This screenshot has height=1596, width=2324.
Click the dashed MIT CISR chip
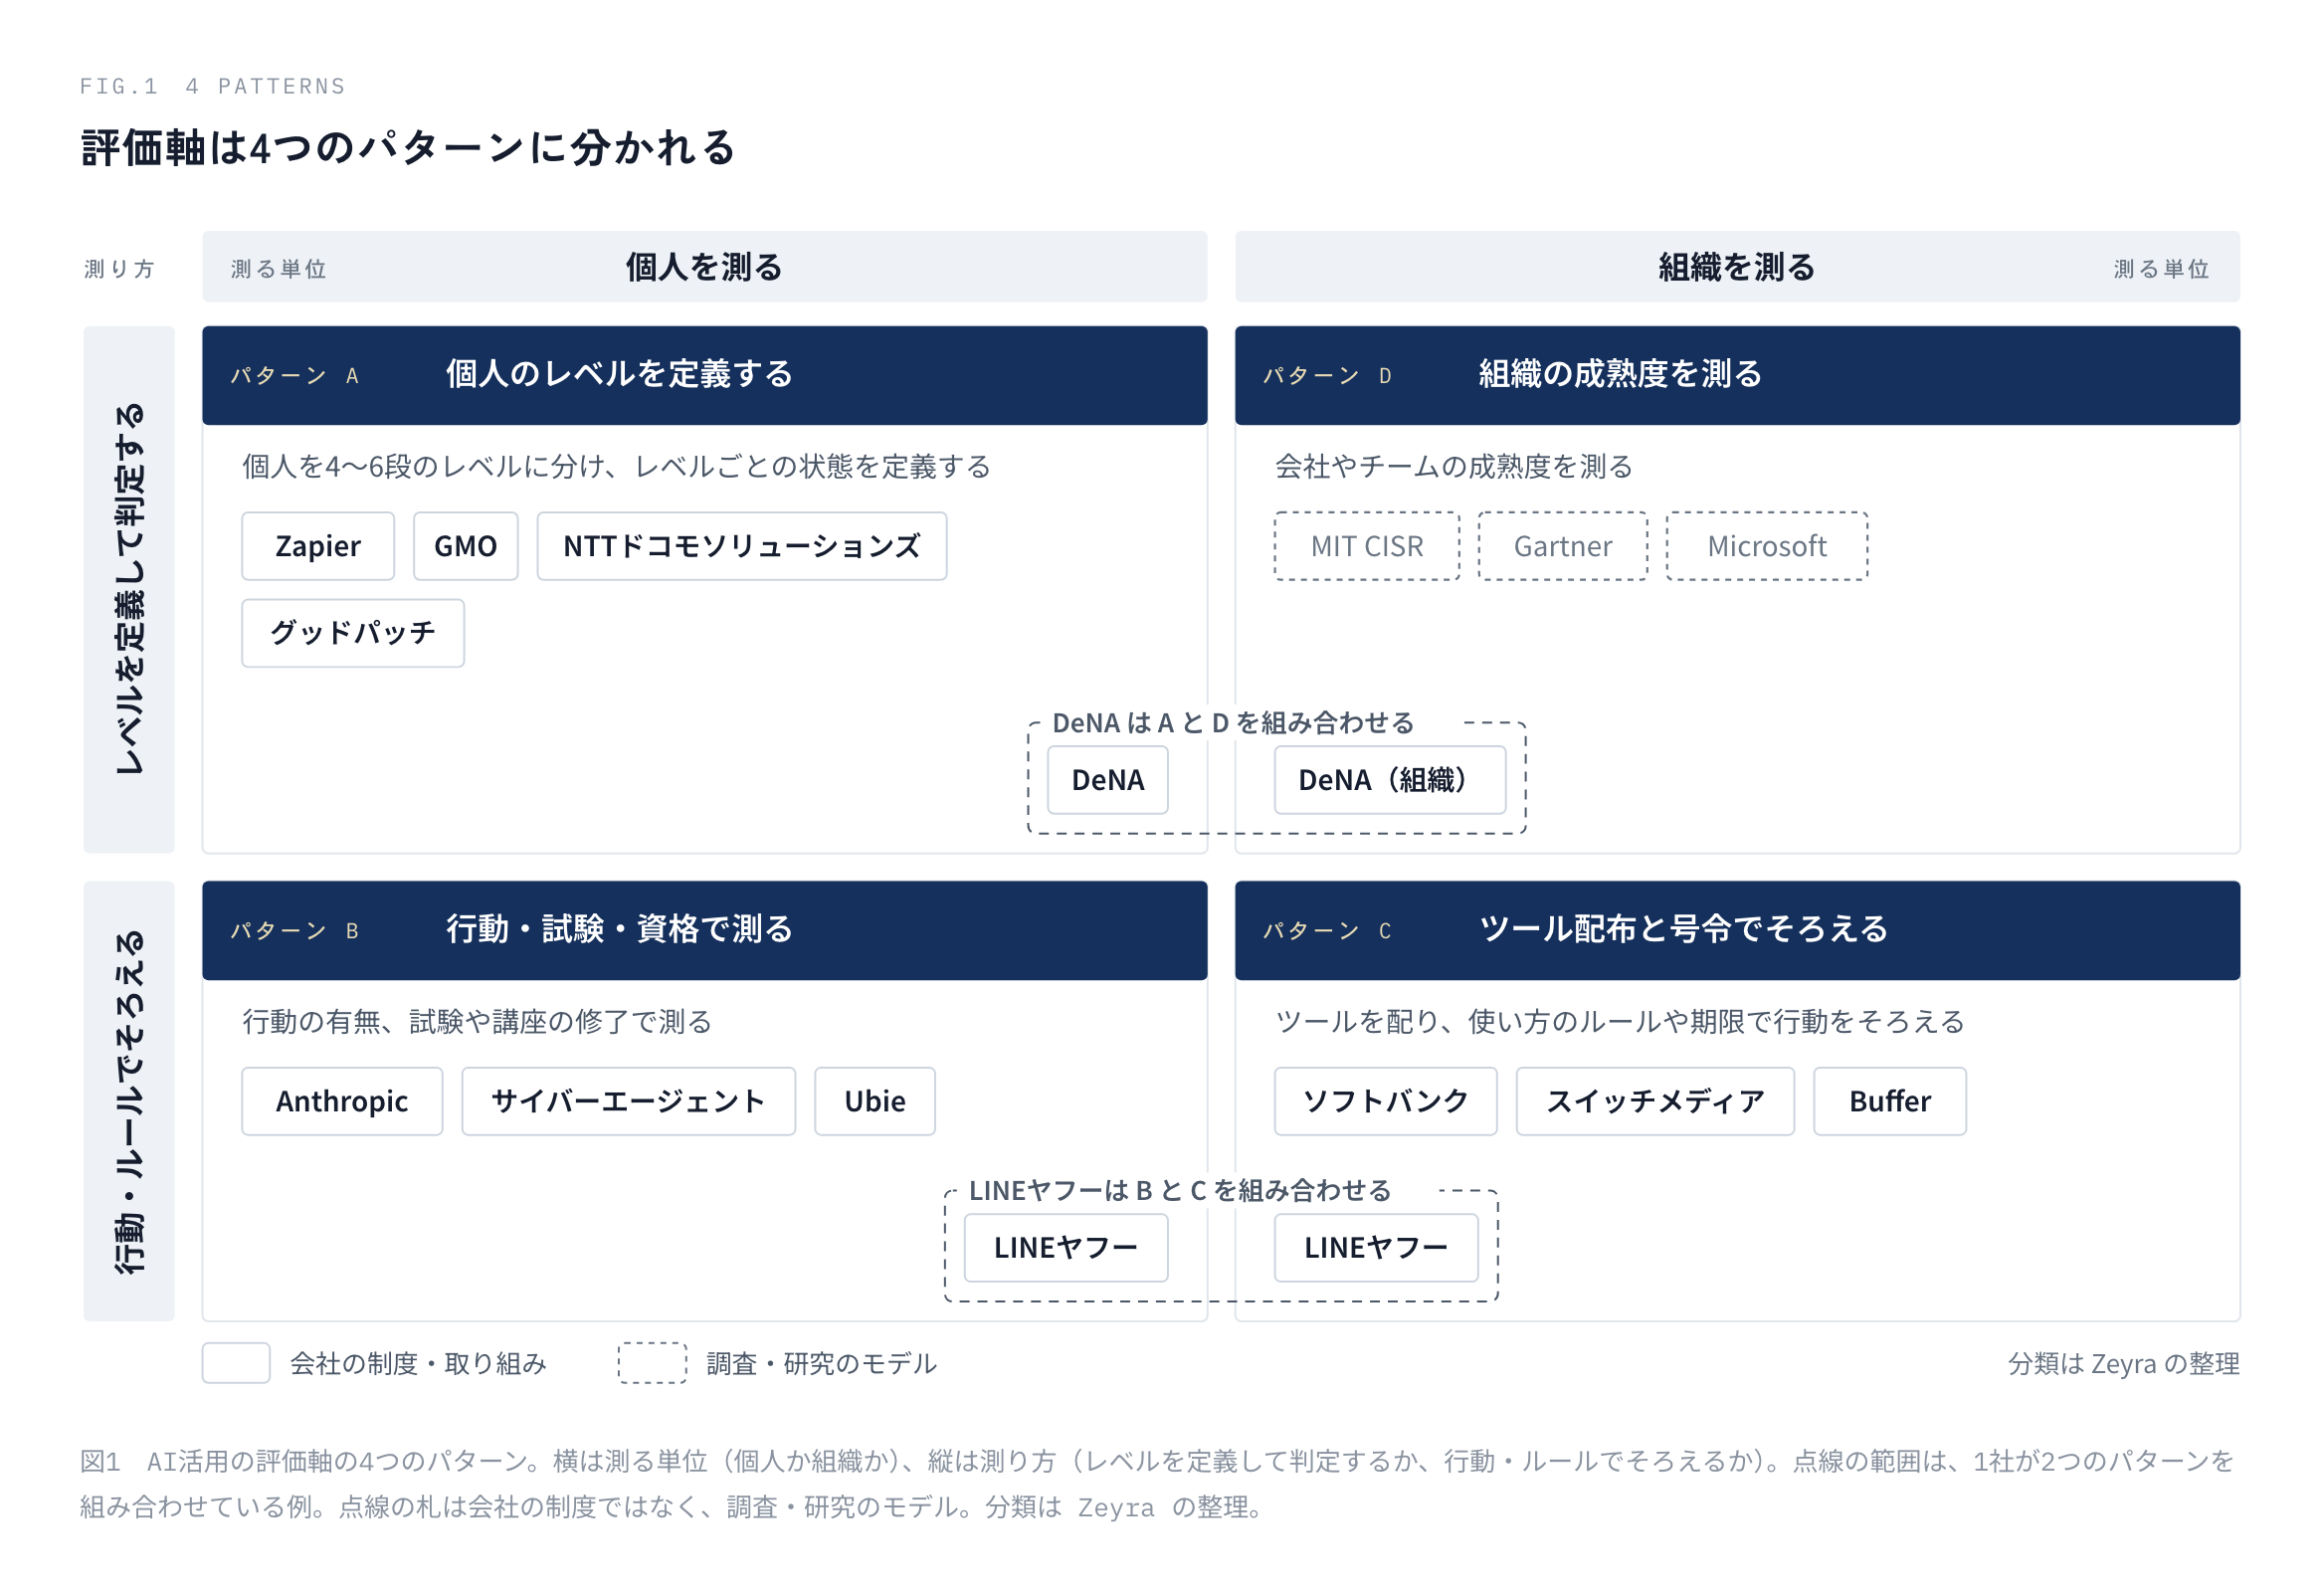pos(1367,546)
